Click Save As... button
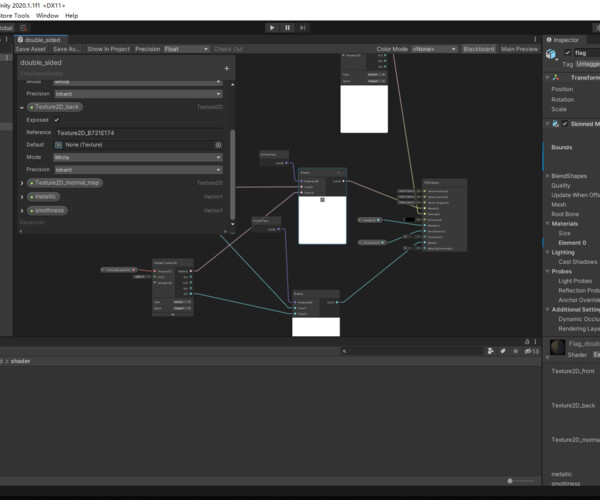 click(x=66, y=49)
